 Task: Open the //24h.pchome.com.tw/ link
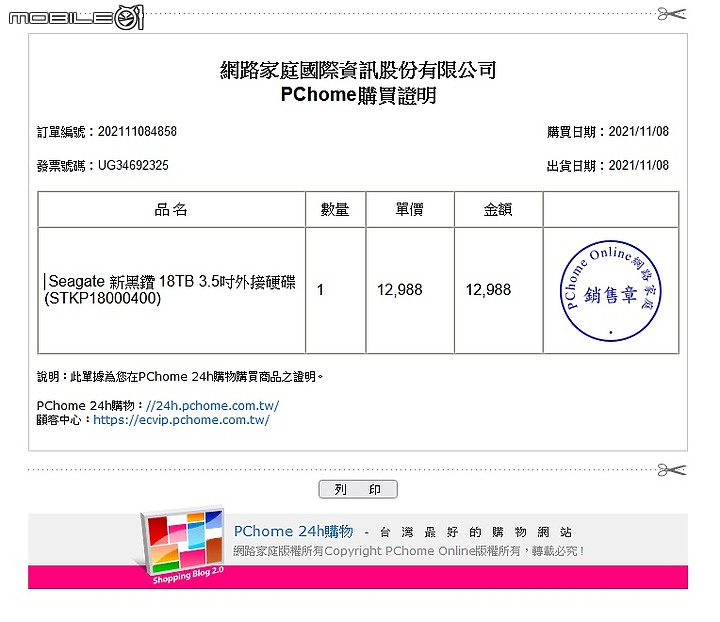[x=212, y=406]
